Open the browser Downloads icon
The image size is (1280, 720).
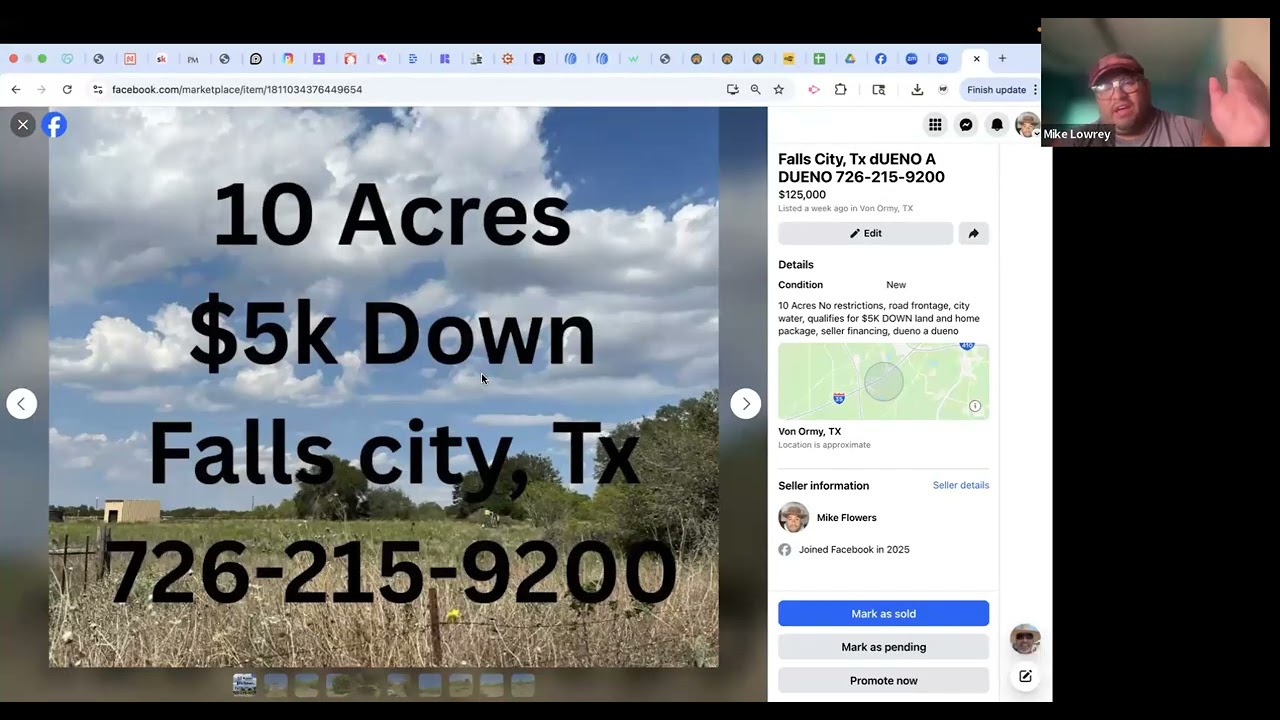(917, 89)
